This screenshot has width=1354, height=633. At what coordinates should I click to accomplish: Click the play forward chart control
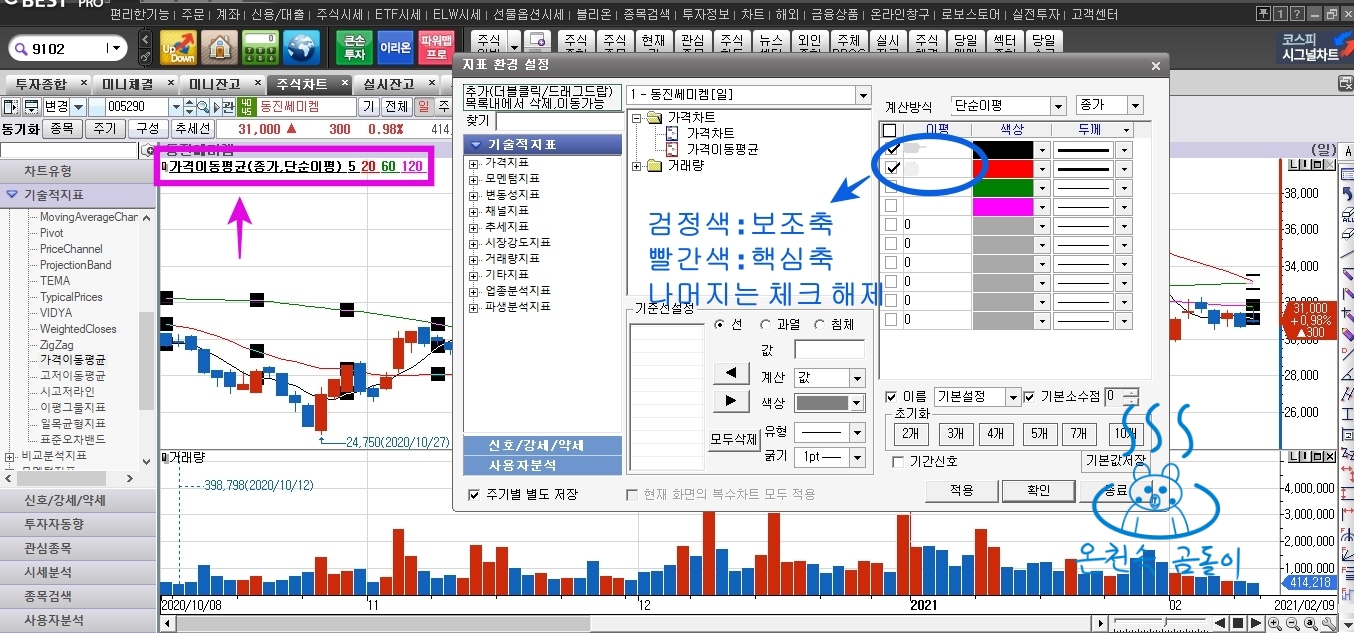click(x=1255, y=624)
